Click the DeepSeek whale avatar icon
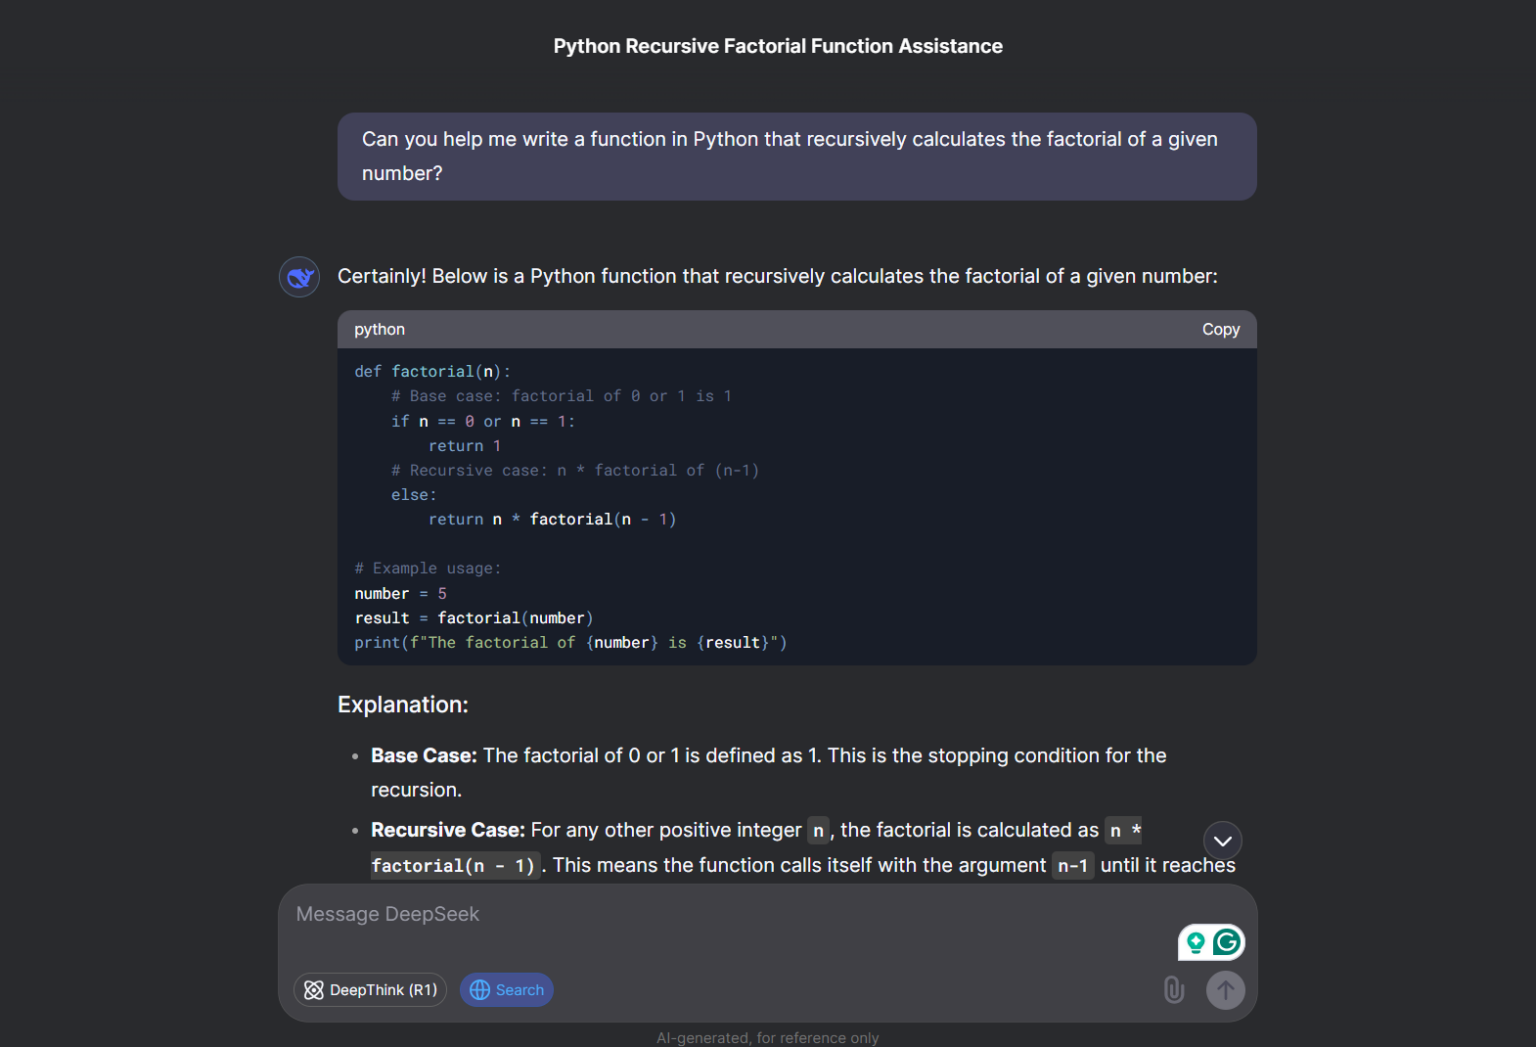Image resolution: width=1536 pixels, height=1047 pixels. pos(299,277)
